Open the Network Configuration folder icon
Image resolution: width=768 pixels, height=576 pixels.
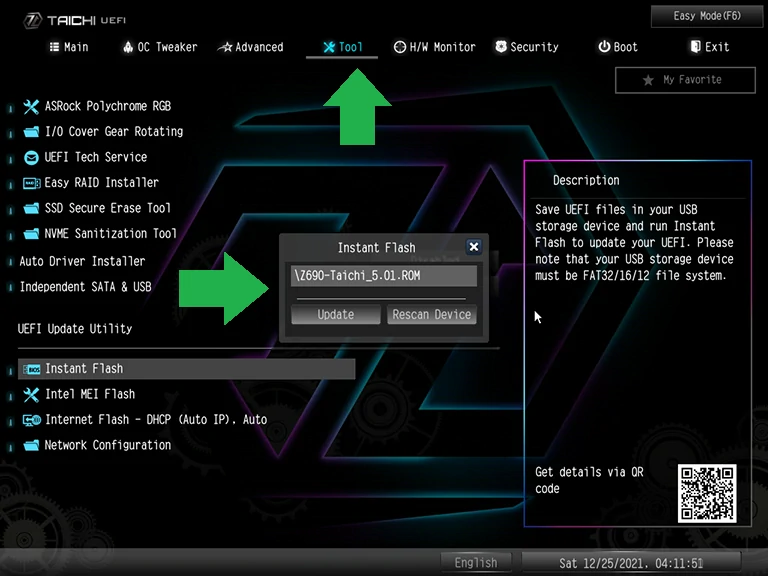tap(31, 445)
